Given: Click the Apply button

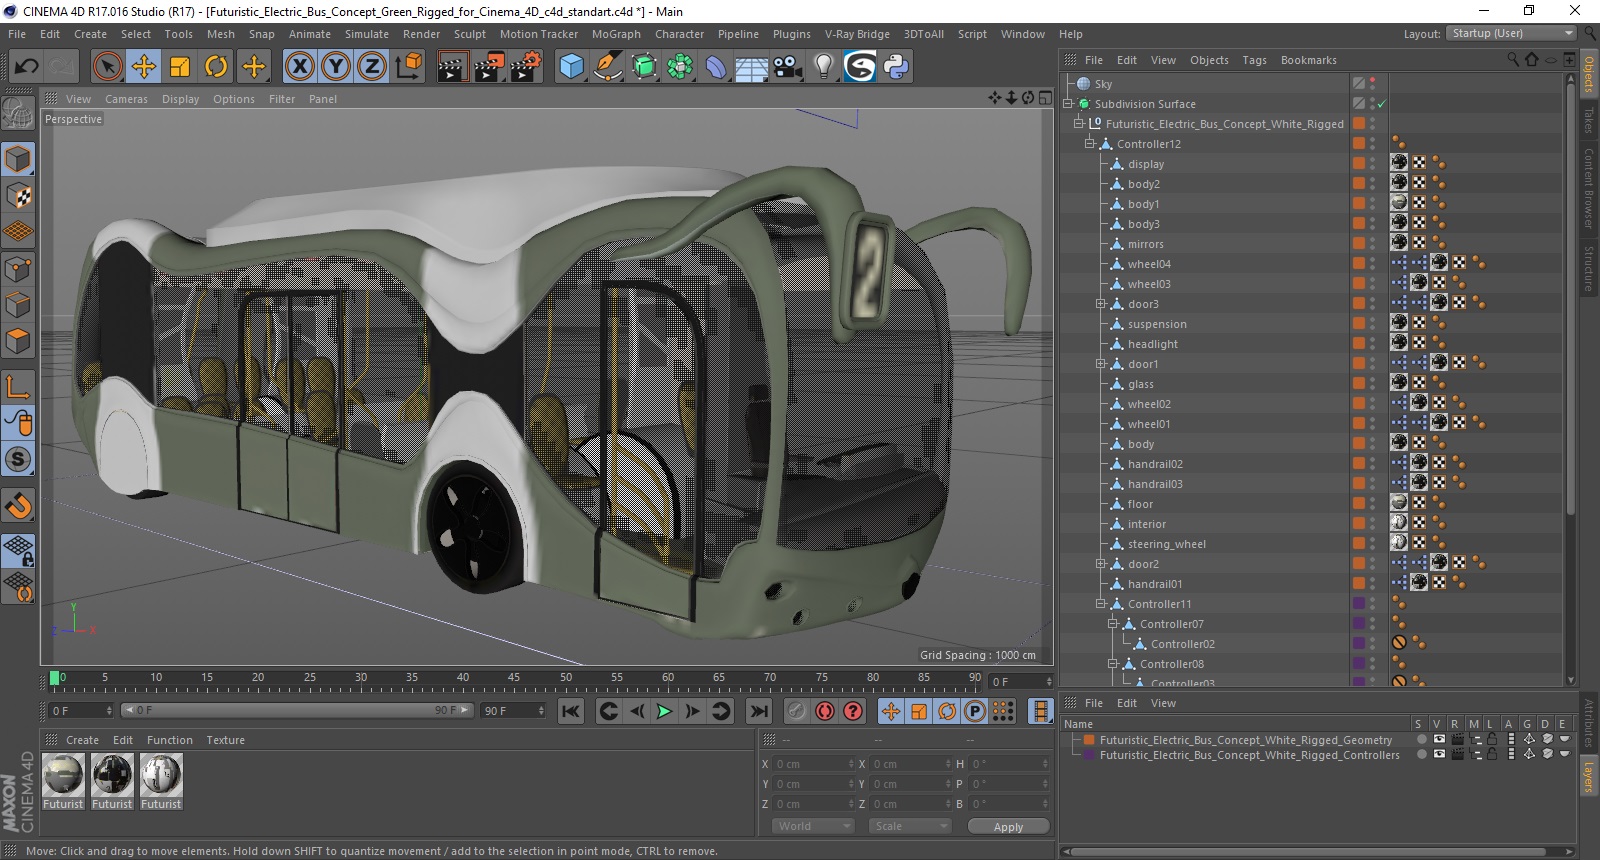Looking at the screenshot, I should click(x=1008, y=827).
